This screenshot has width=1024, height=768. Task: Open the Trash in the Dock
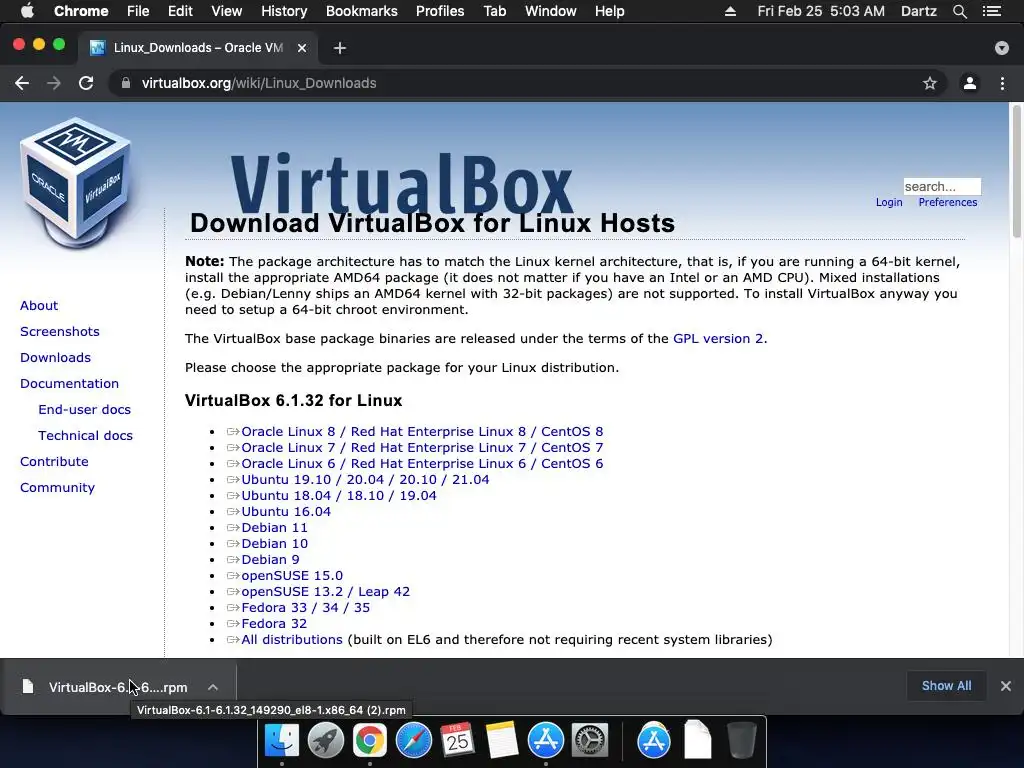click(x=742, y=741)
